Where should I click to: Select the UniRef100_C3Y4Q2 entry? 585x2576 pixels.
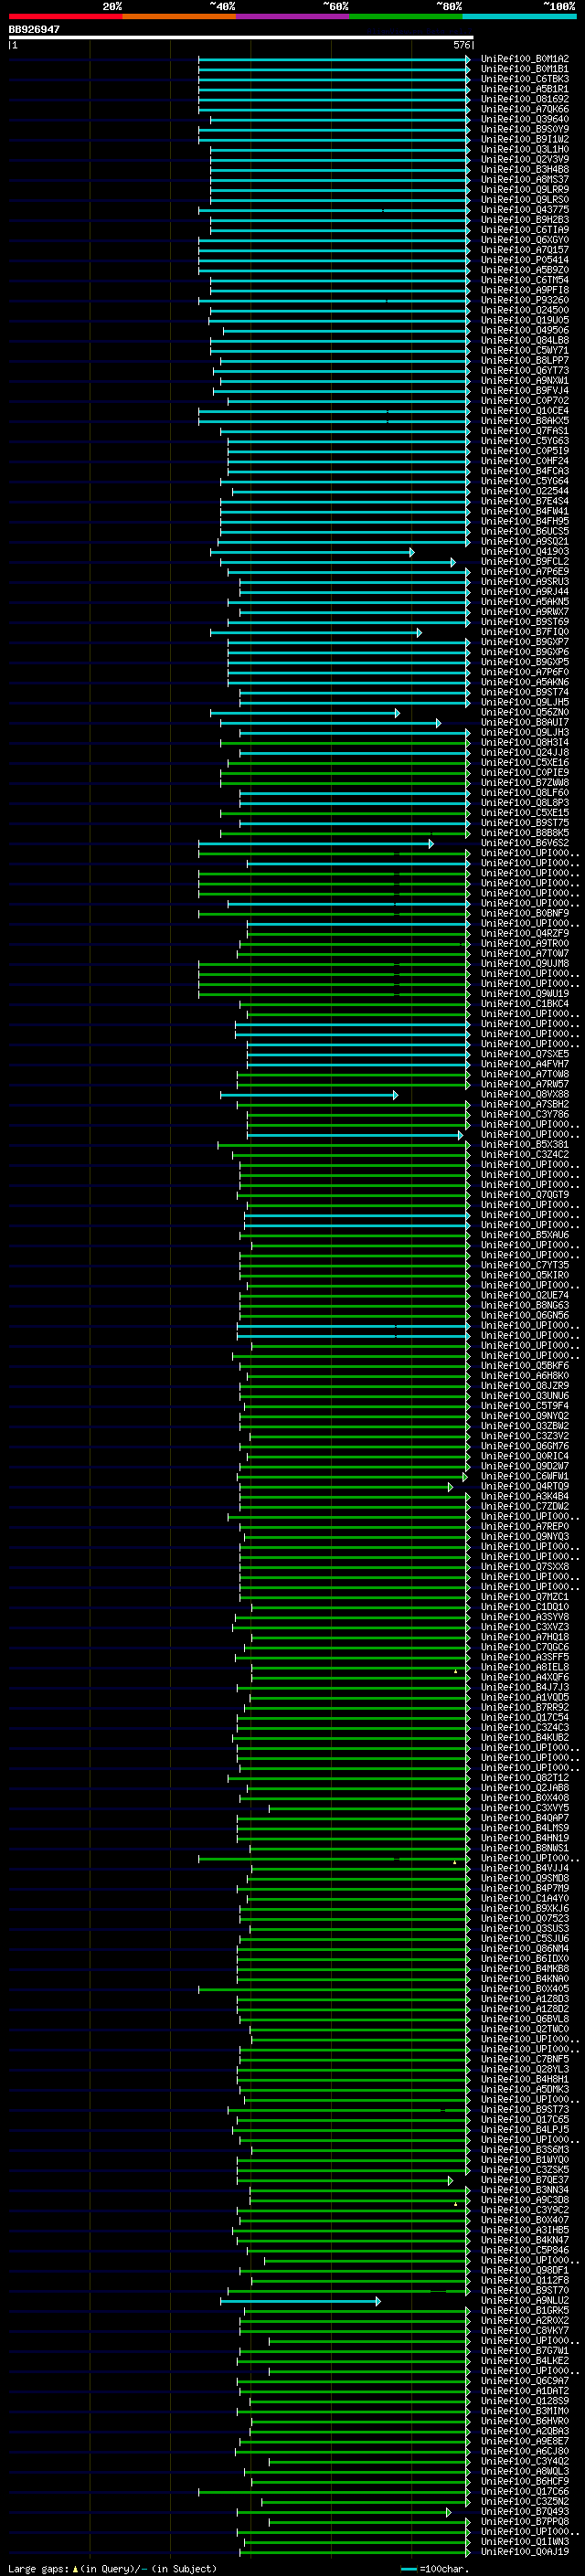[525, 2461]
